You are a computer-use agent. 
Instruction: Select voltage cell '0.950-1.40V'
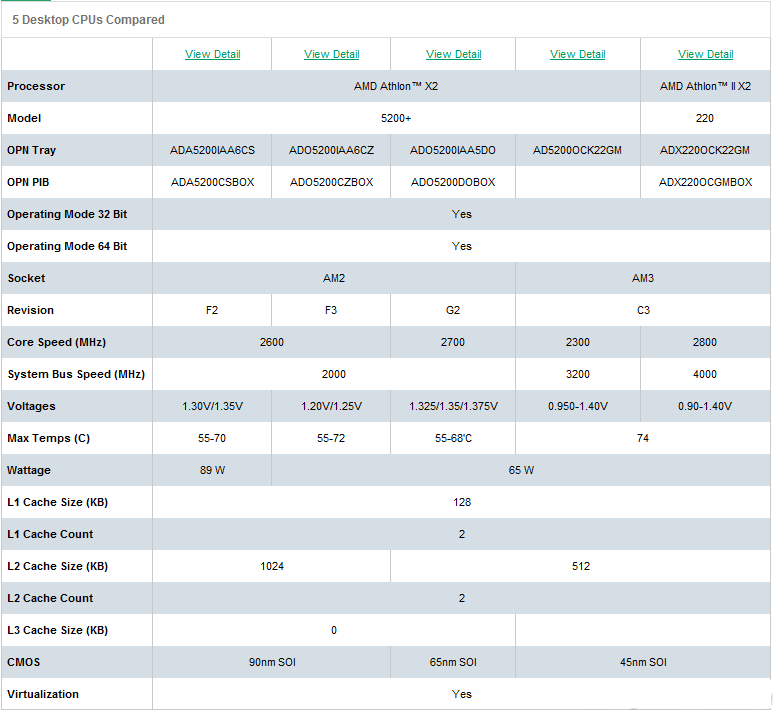(x=578, y=406)
